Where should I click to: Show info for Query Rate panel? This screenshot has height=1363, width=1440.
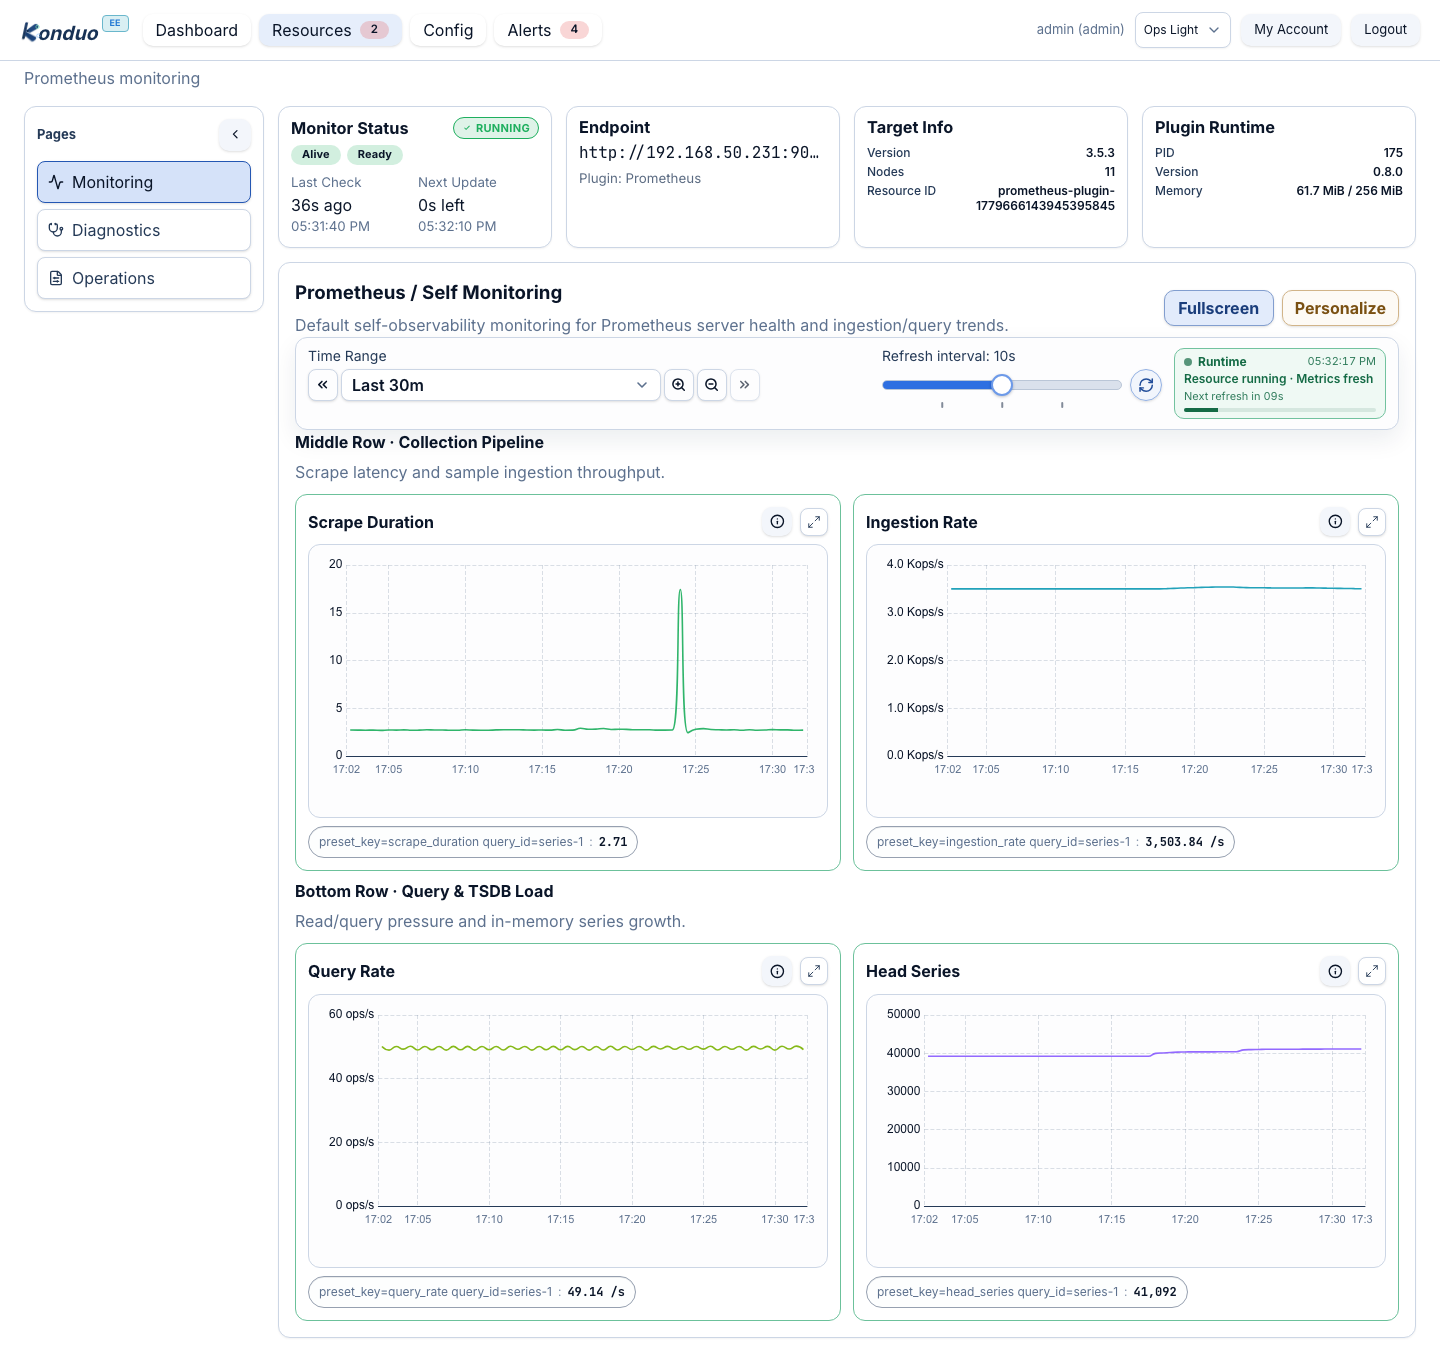(777, 971)
